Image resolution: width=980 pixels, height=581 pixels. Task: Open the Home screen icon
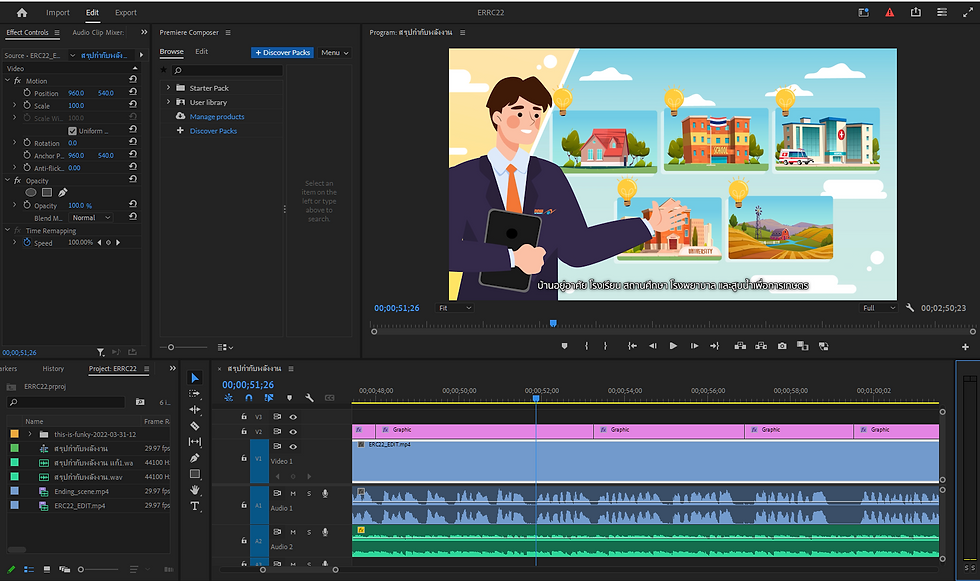pyautogui.click(x=22, y=13)
